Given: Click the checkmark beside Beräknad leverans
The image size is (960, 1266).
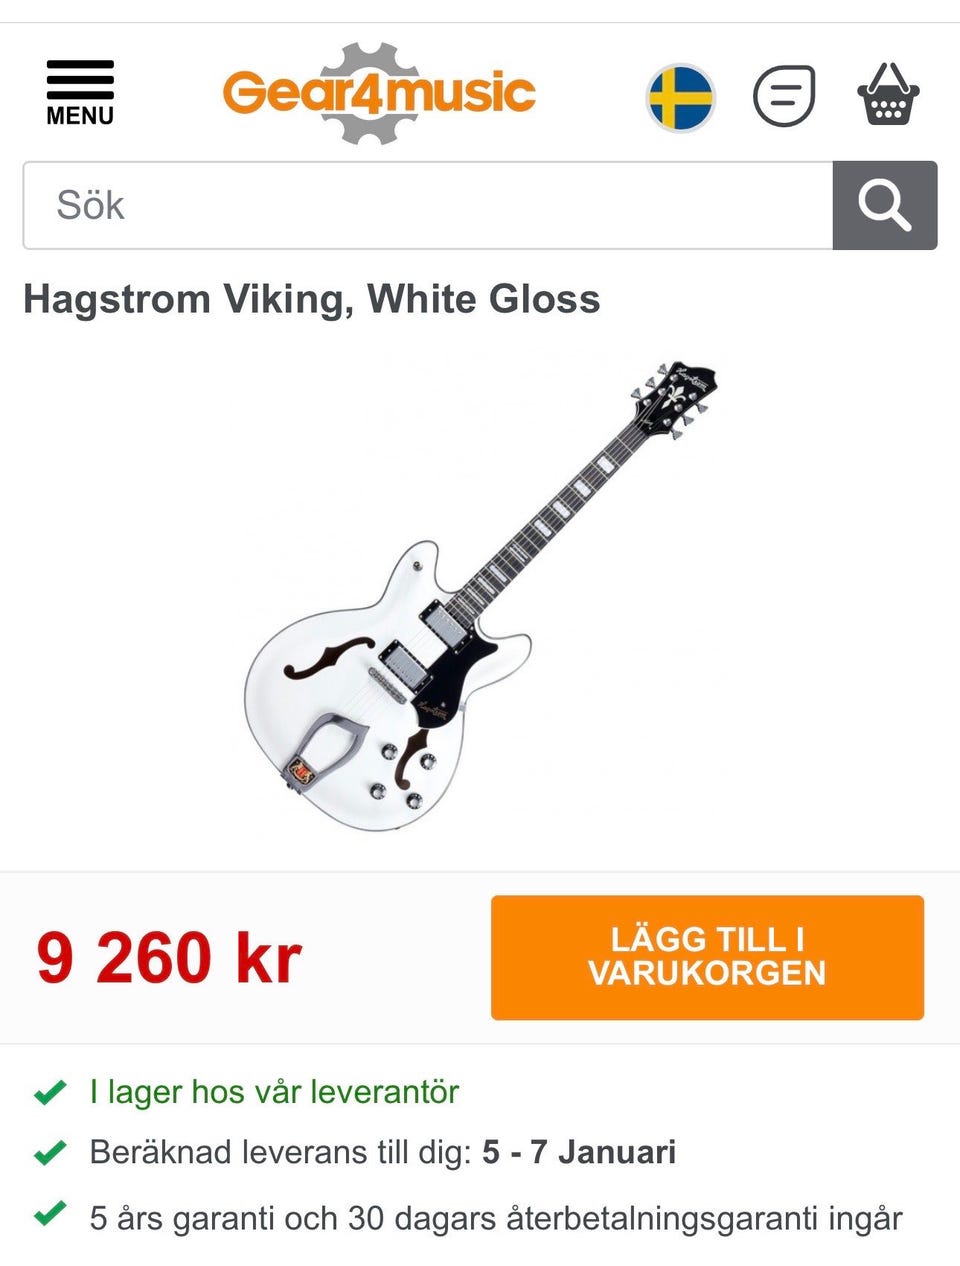Looking at the screenshot, I should point(50,1153).
